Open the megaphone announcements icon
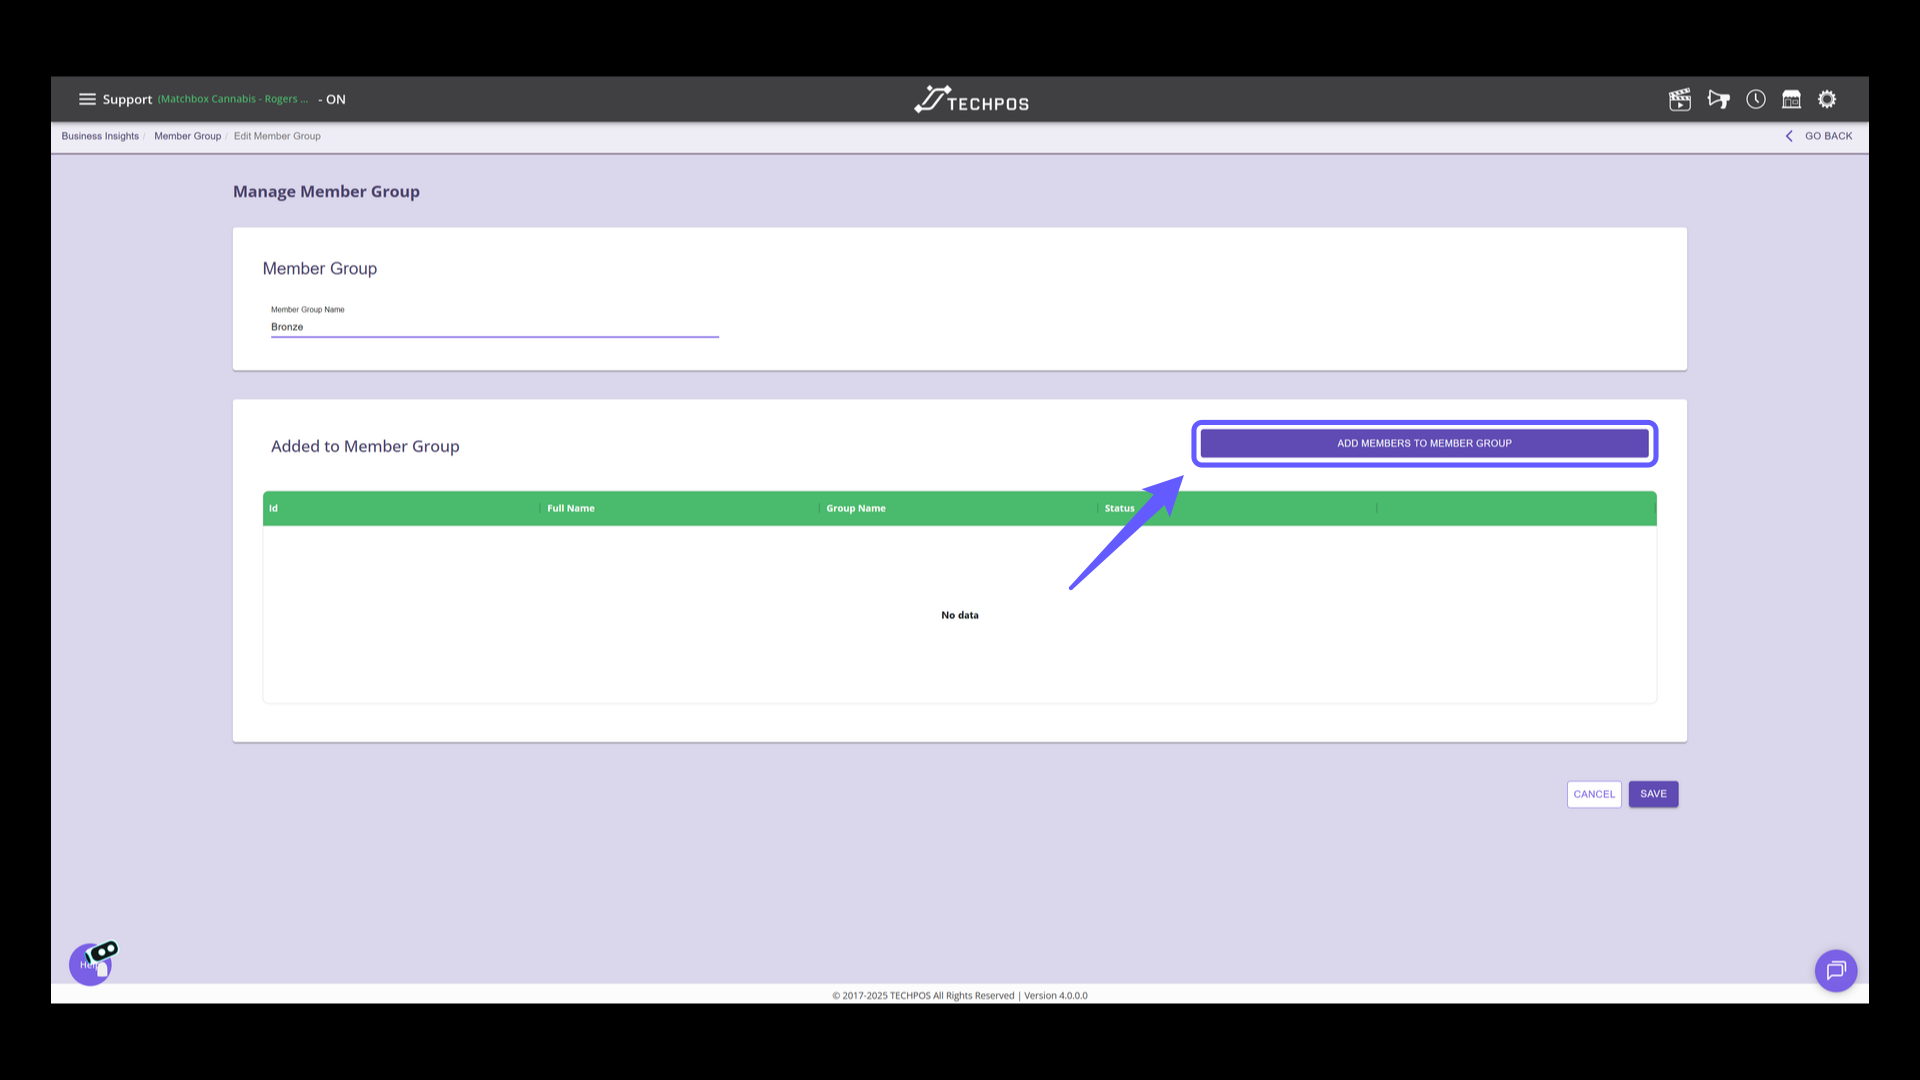Viewport: 1920px width, 1080px height. pyautogui.click(x=1718, y=99)
